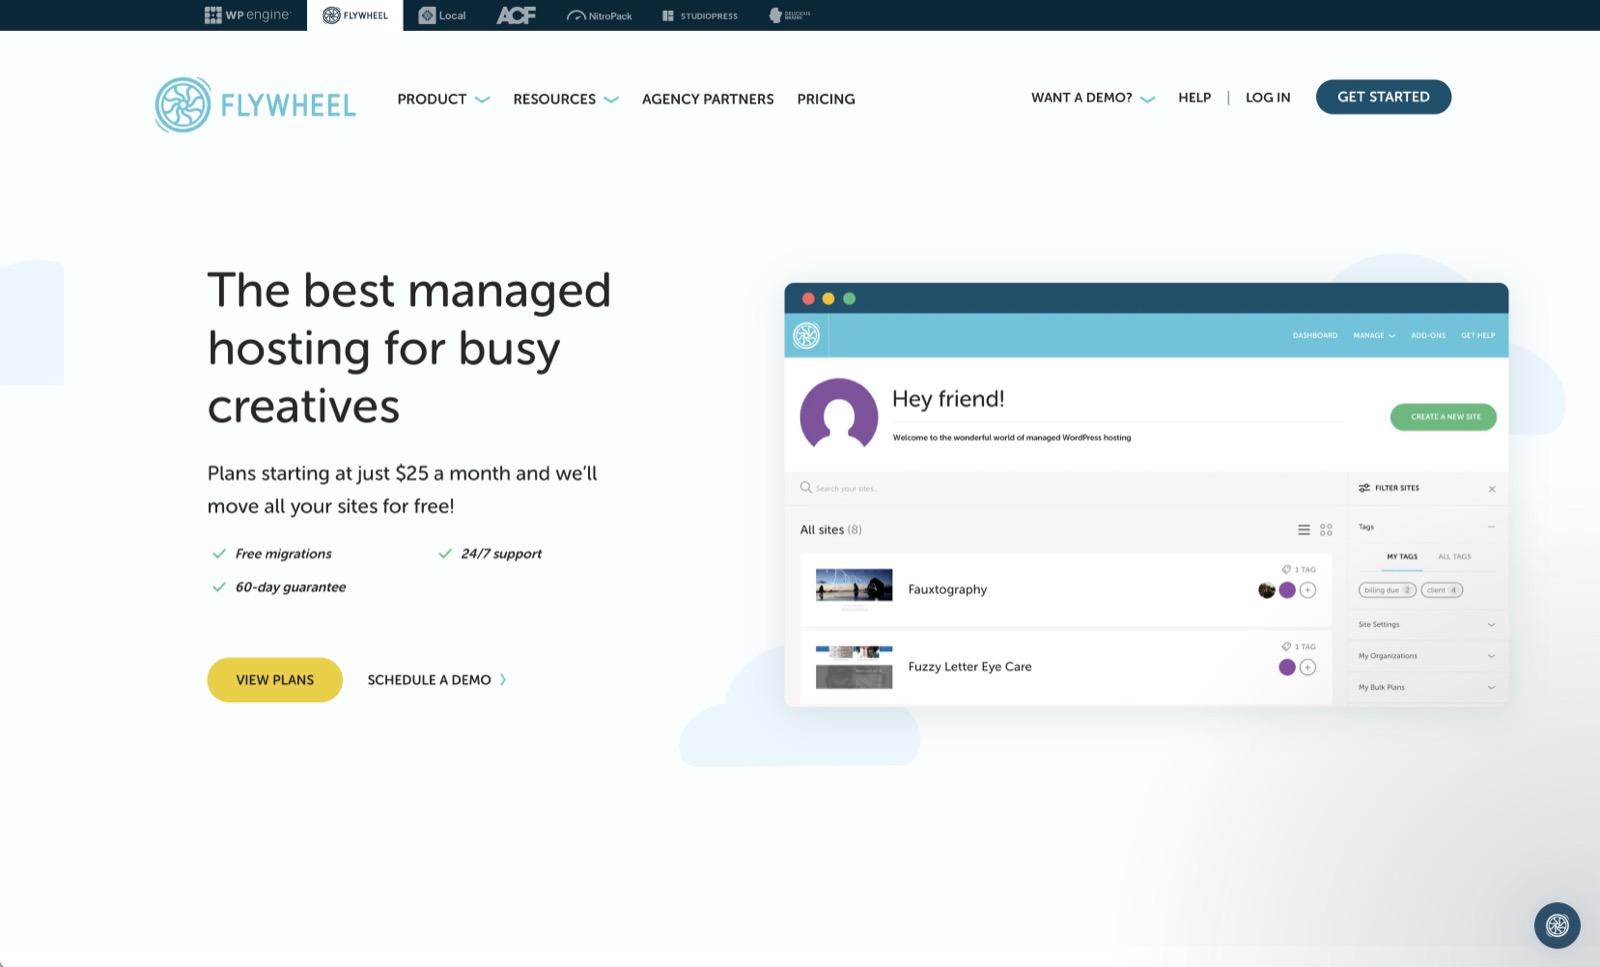Open the Delicious Brains brand icon

(x=789, y=15)
